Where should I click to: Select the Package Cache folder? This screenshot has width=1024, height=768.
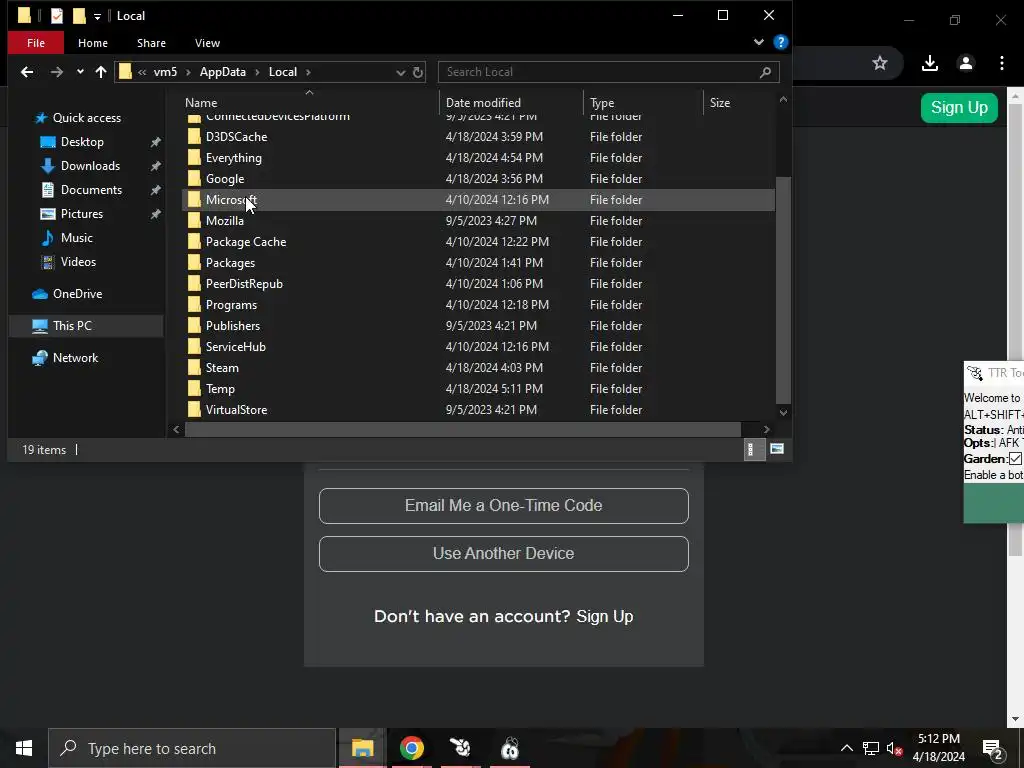(246, 242)
